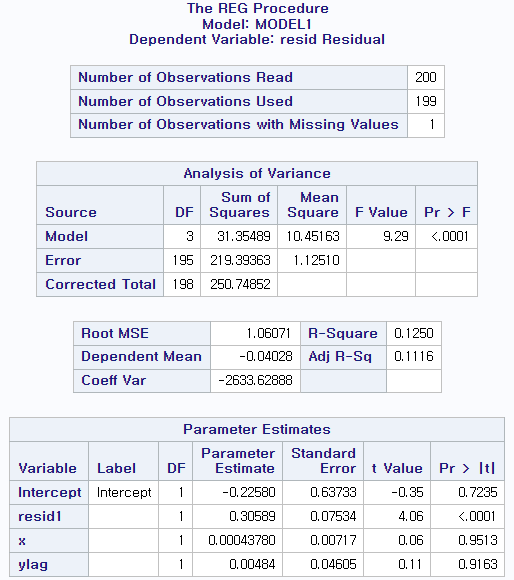Click the Corrected Total row label
This screenshot has height=580, width=514.
[x=100, y=284]
